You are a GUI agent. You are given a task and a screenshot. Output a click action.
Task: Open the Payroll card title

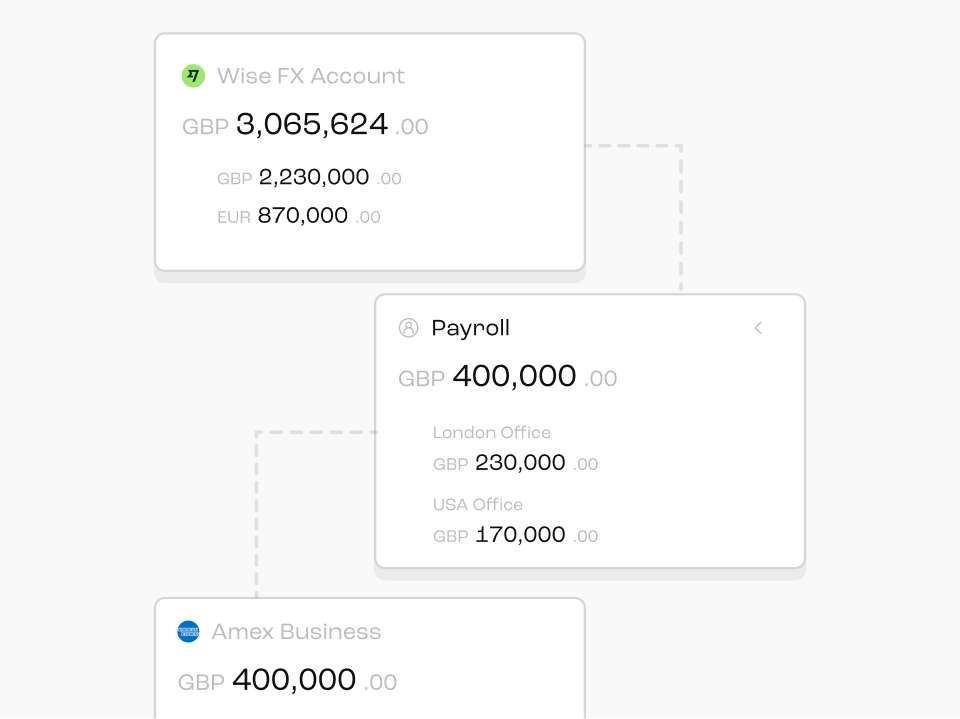[x=470, y=328]
